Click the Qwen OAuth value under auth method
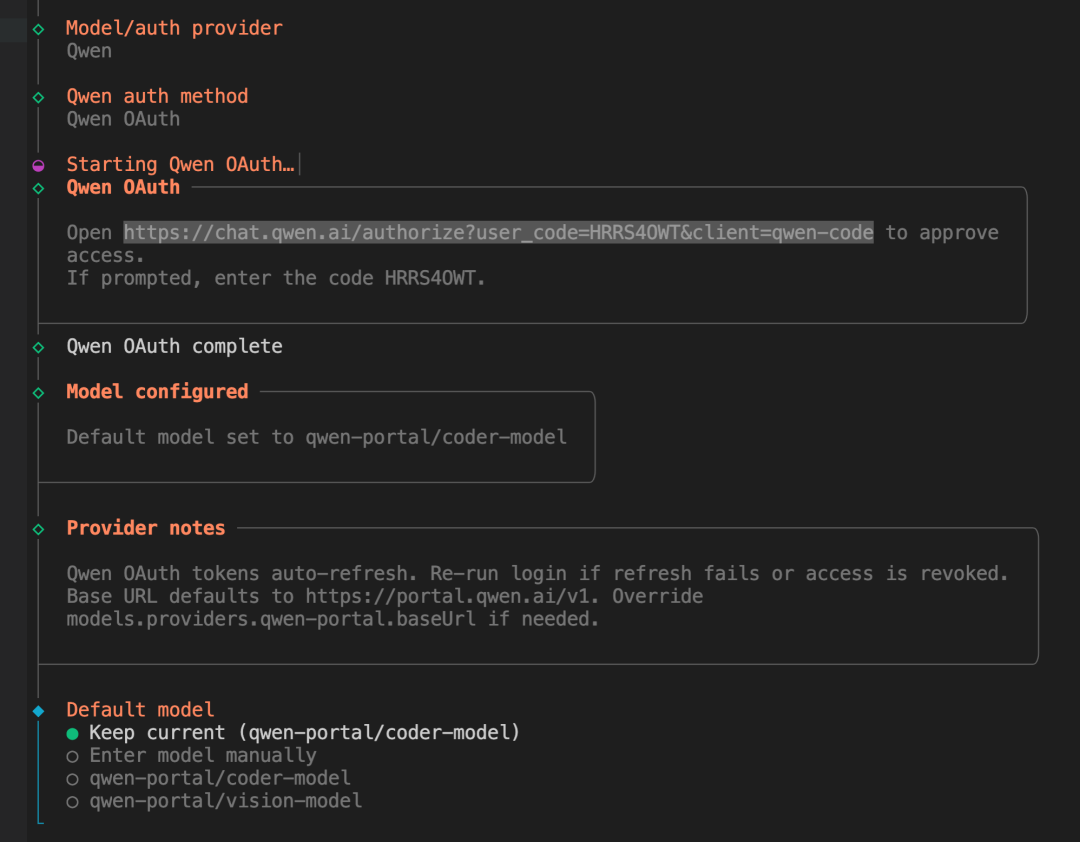 point(123,119)
